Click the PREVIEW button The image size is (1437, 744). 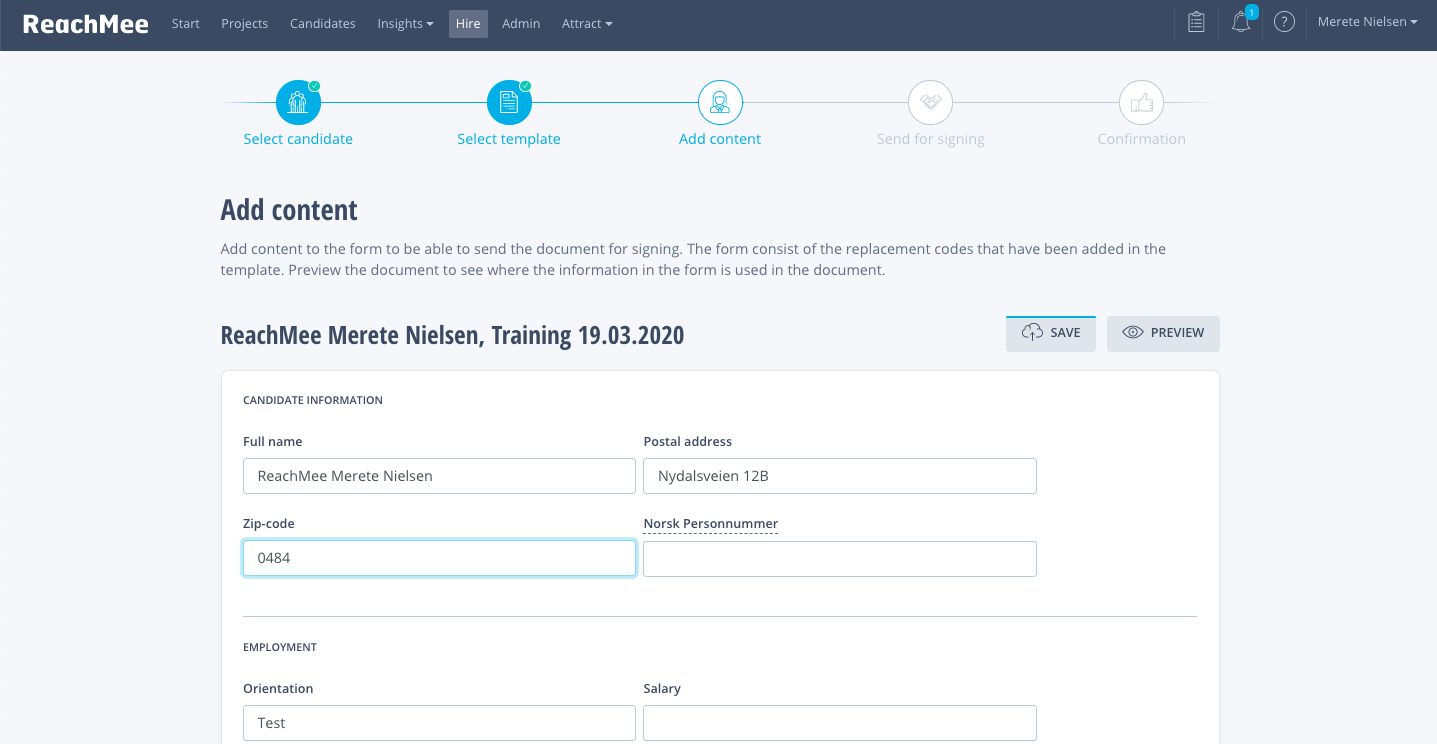point(1163,333)
